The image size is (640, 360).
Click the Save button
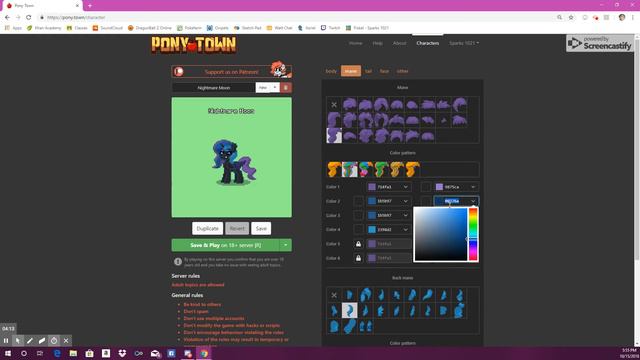pos(261,229)
